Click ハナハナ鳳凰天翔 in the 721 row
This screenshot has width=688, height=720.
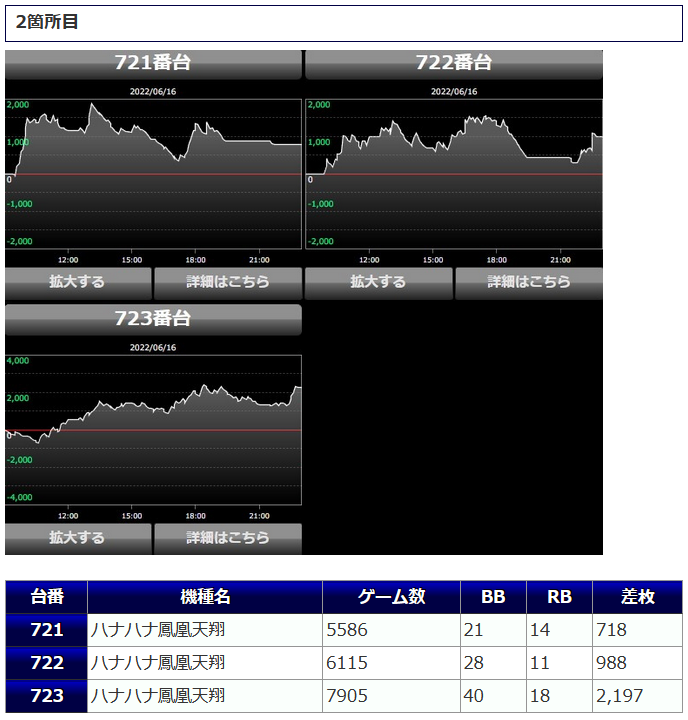tap(158, 630)
